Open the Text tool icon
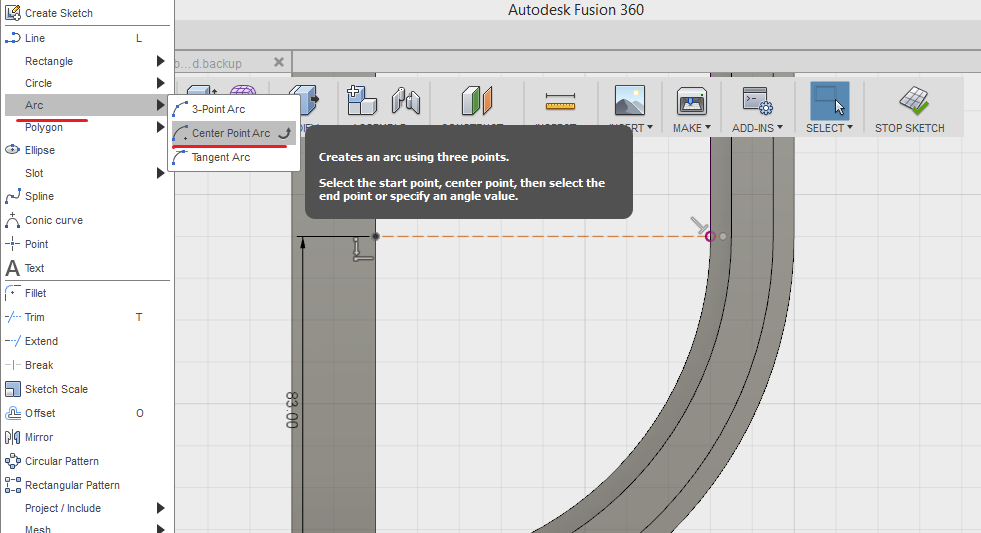Screen dimensions: 981x533 click(x=13, y=268)
